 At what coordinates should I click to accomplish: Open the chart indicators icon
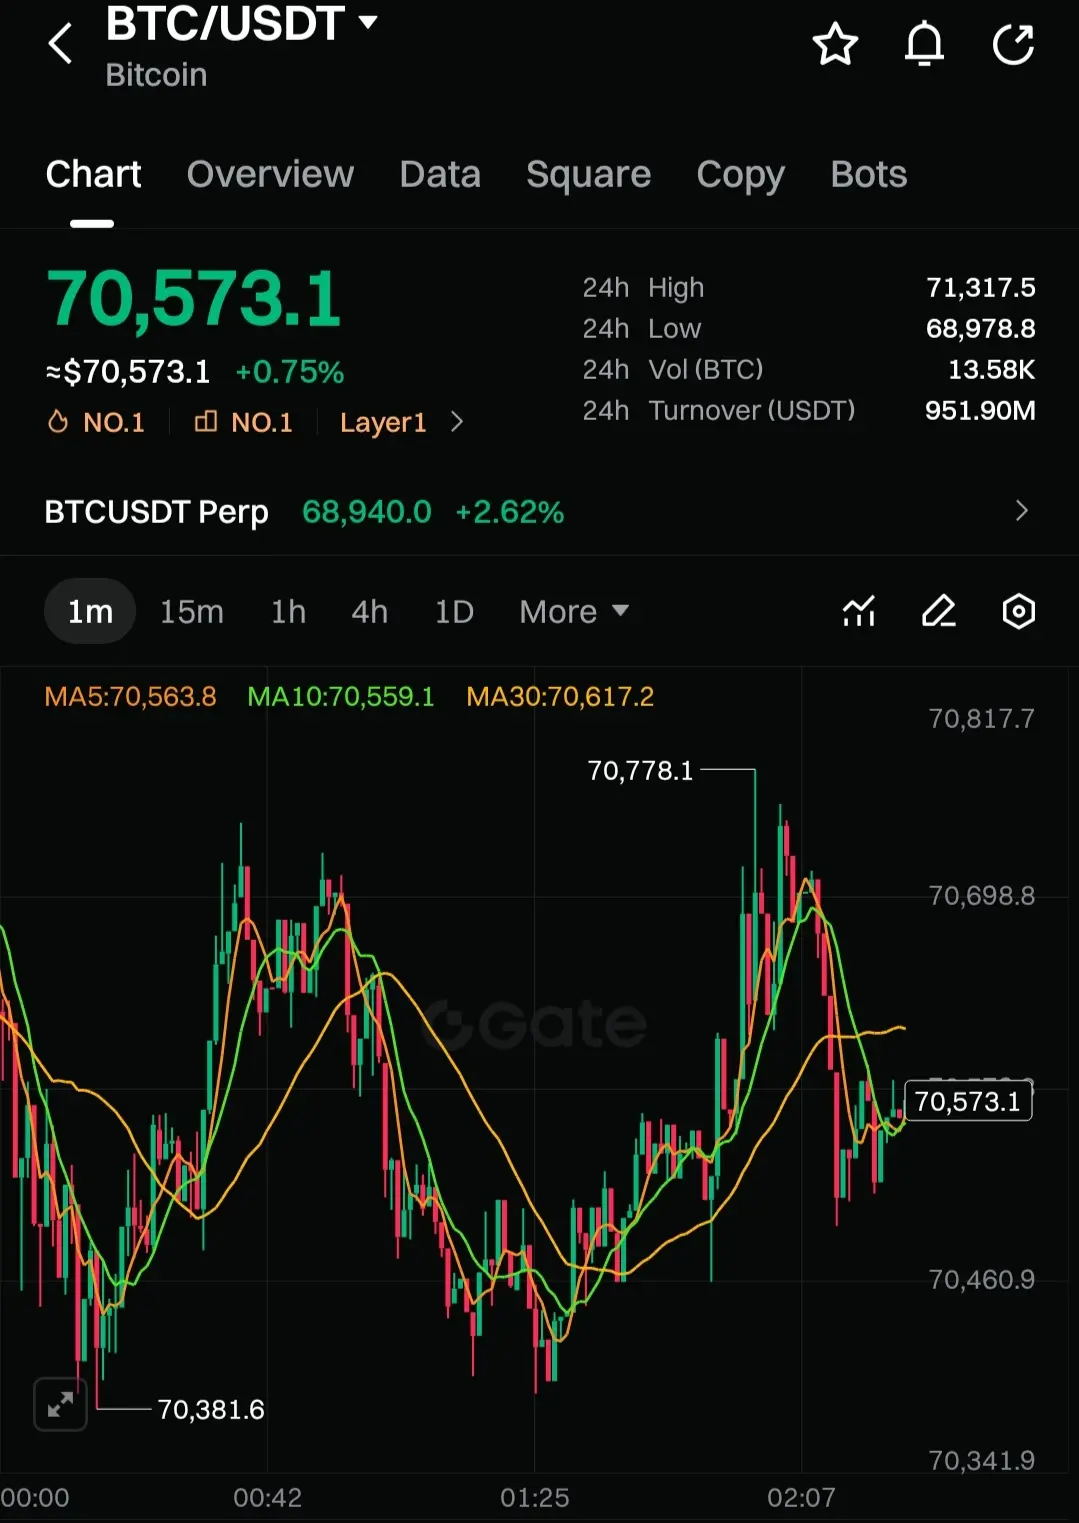coord(859,611)
